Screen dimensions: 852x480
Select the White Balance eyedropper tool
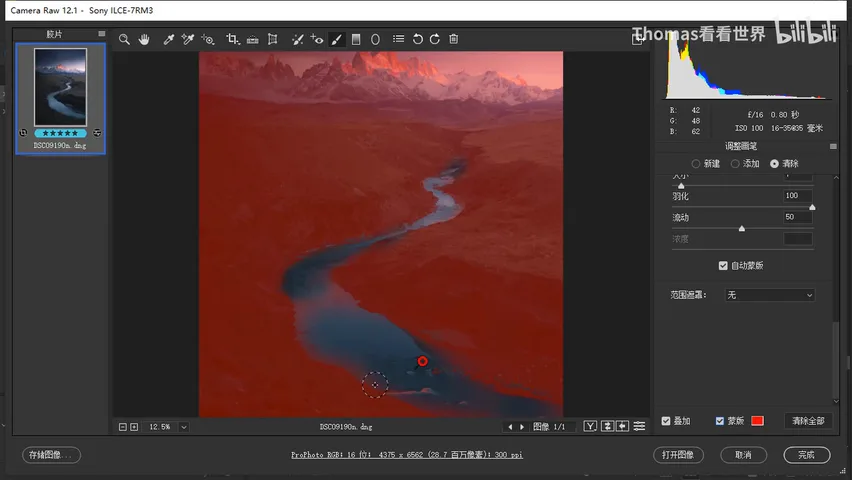point(168,39)
